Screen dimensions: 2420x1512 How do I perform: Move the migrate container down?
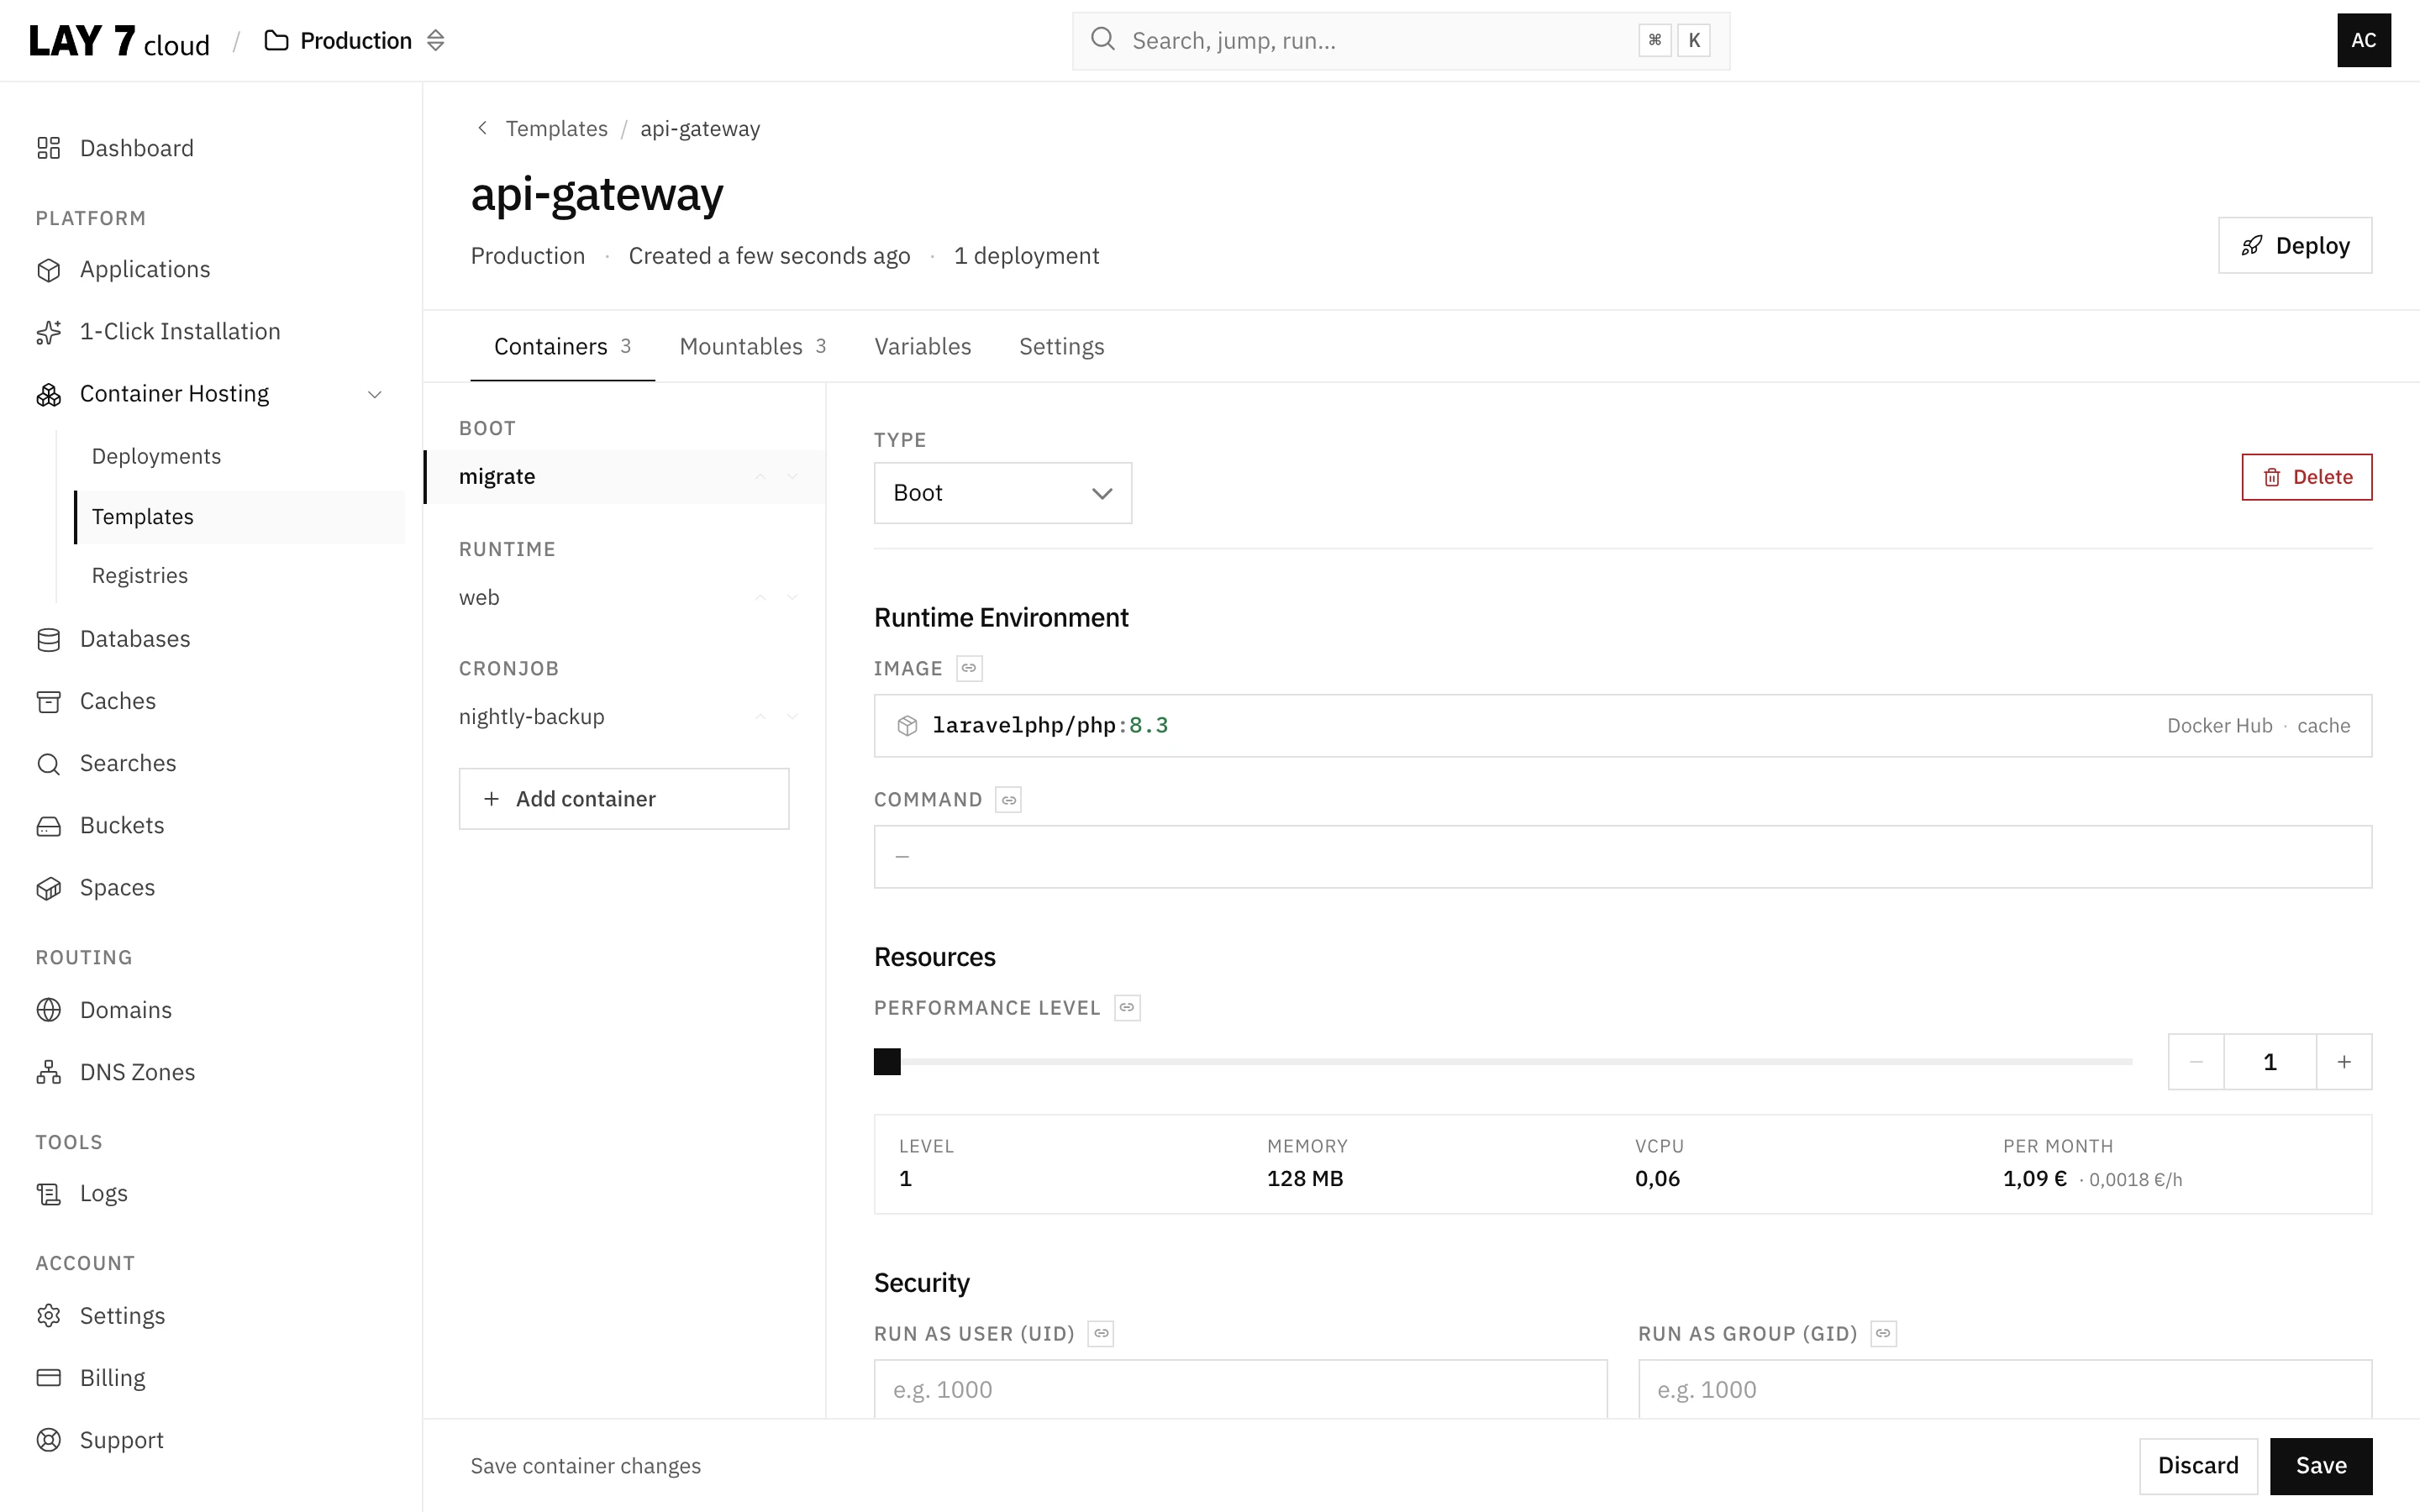point(793,477)
